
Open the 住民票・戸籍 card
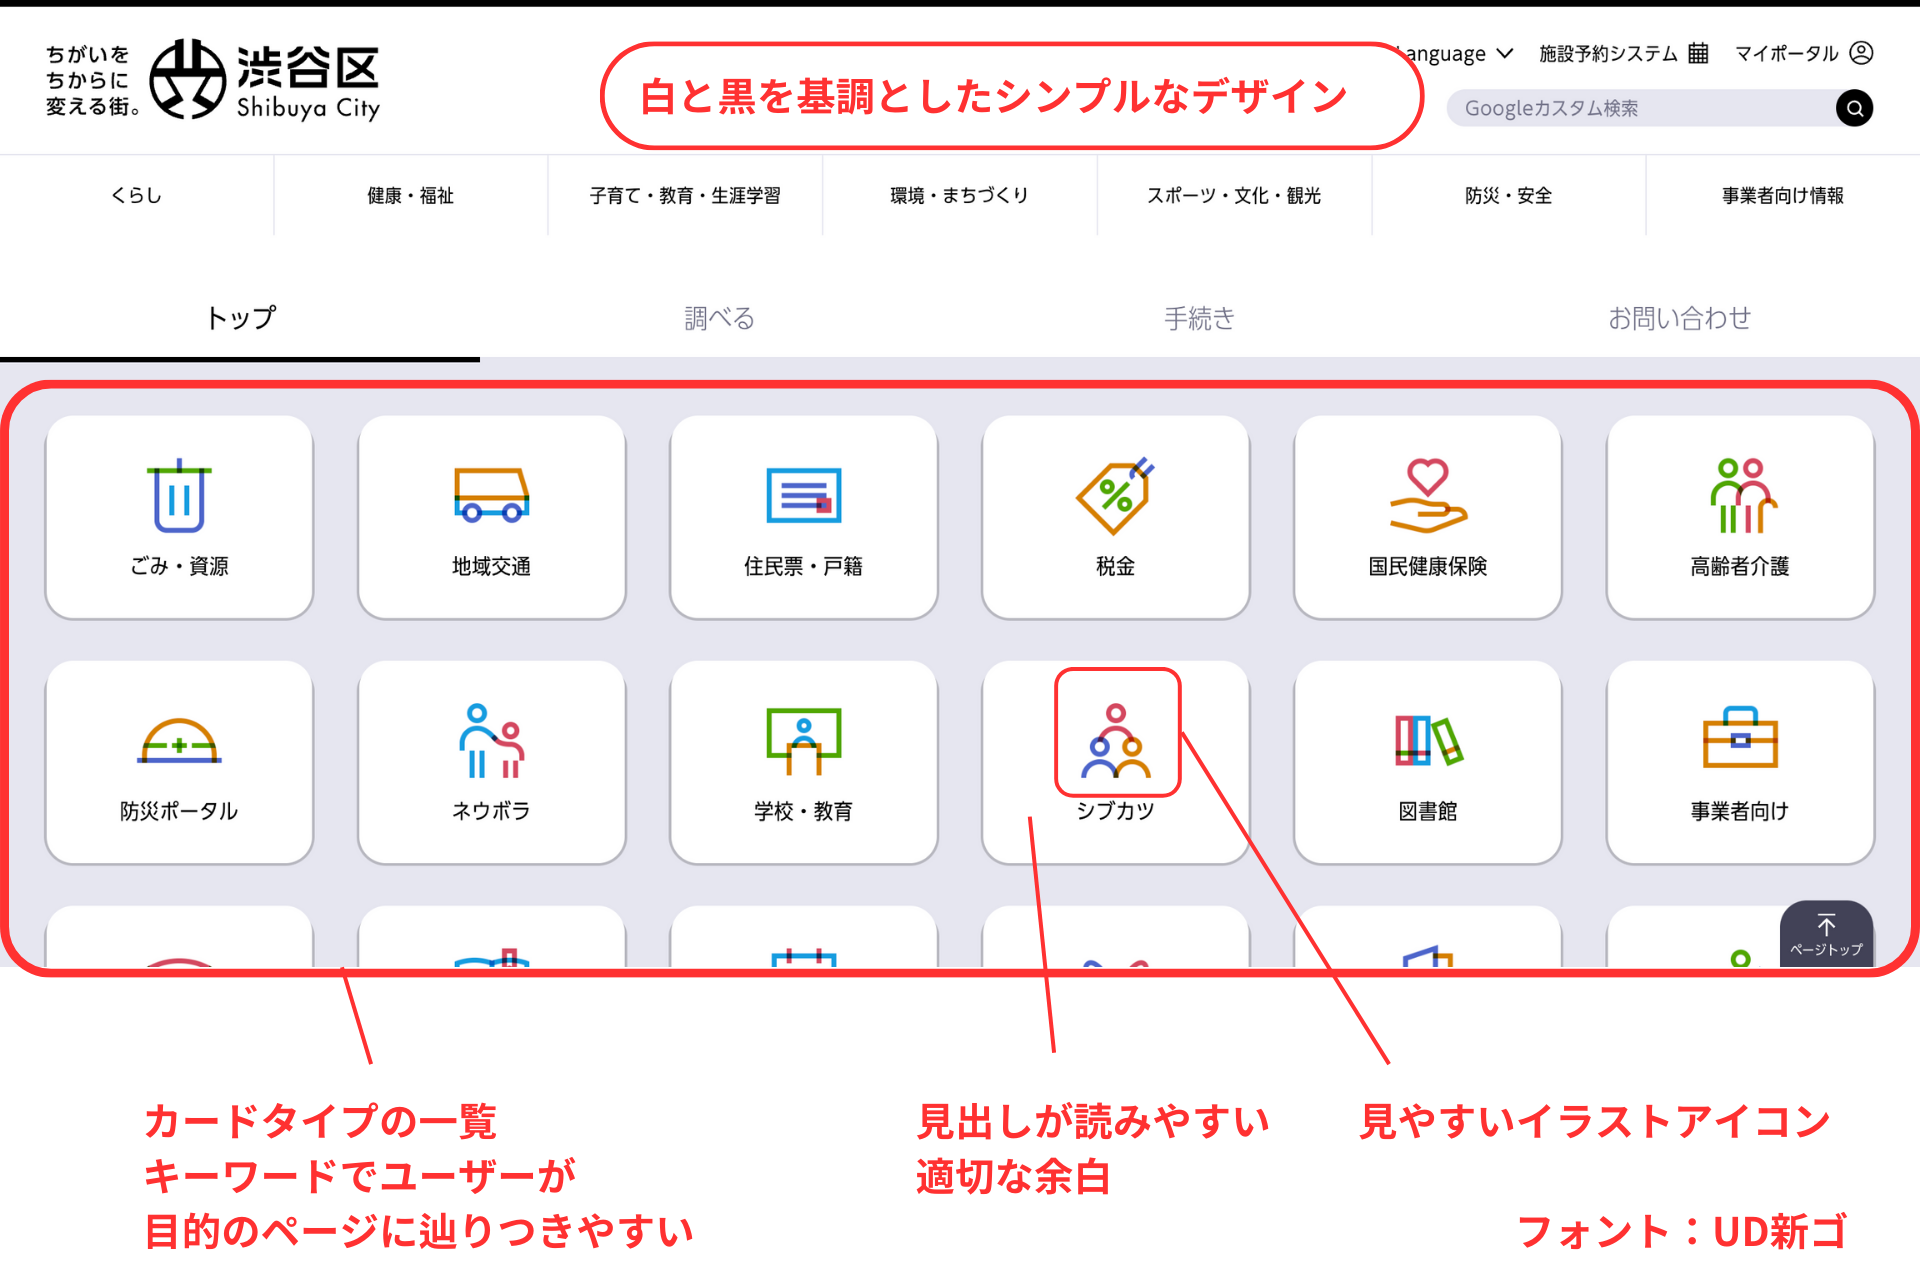point(803,516)
